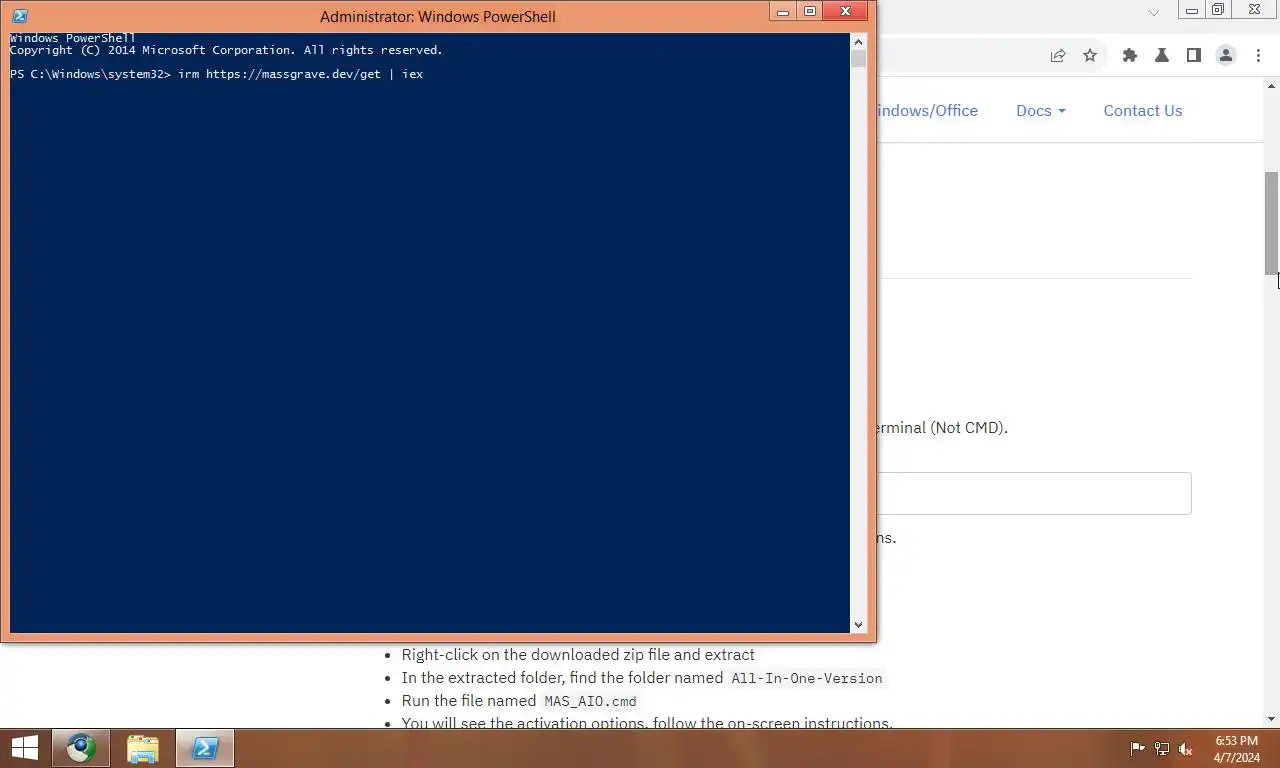This screenshot has height=768, width=1280.
Task: Click the browser page scroll down arrow
Action: [x=1272, y=719]
